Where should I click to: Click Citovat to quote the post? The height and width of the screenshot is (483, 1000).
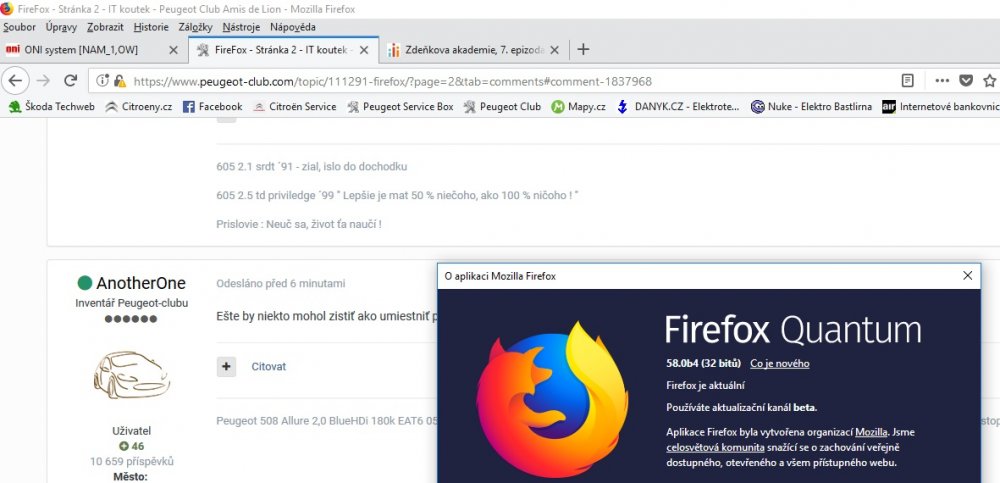[x=268, y=367]
